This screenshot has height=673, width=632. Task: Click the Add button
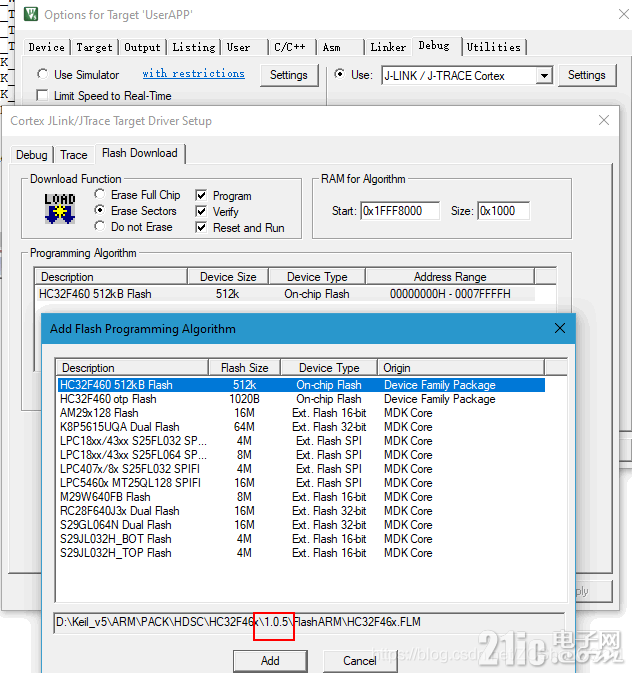[x=270, y=661]
